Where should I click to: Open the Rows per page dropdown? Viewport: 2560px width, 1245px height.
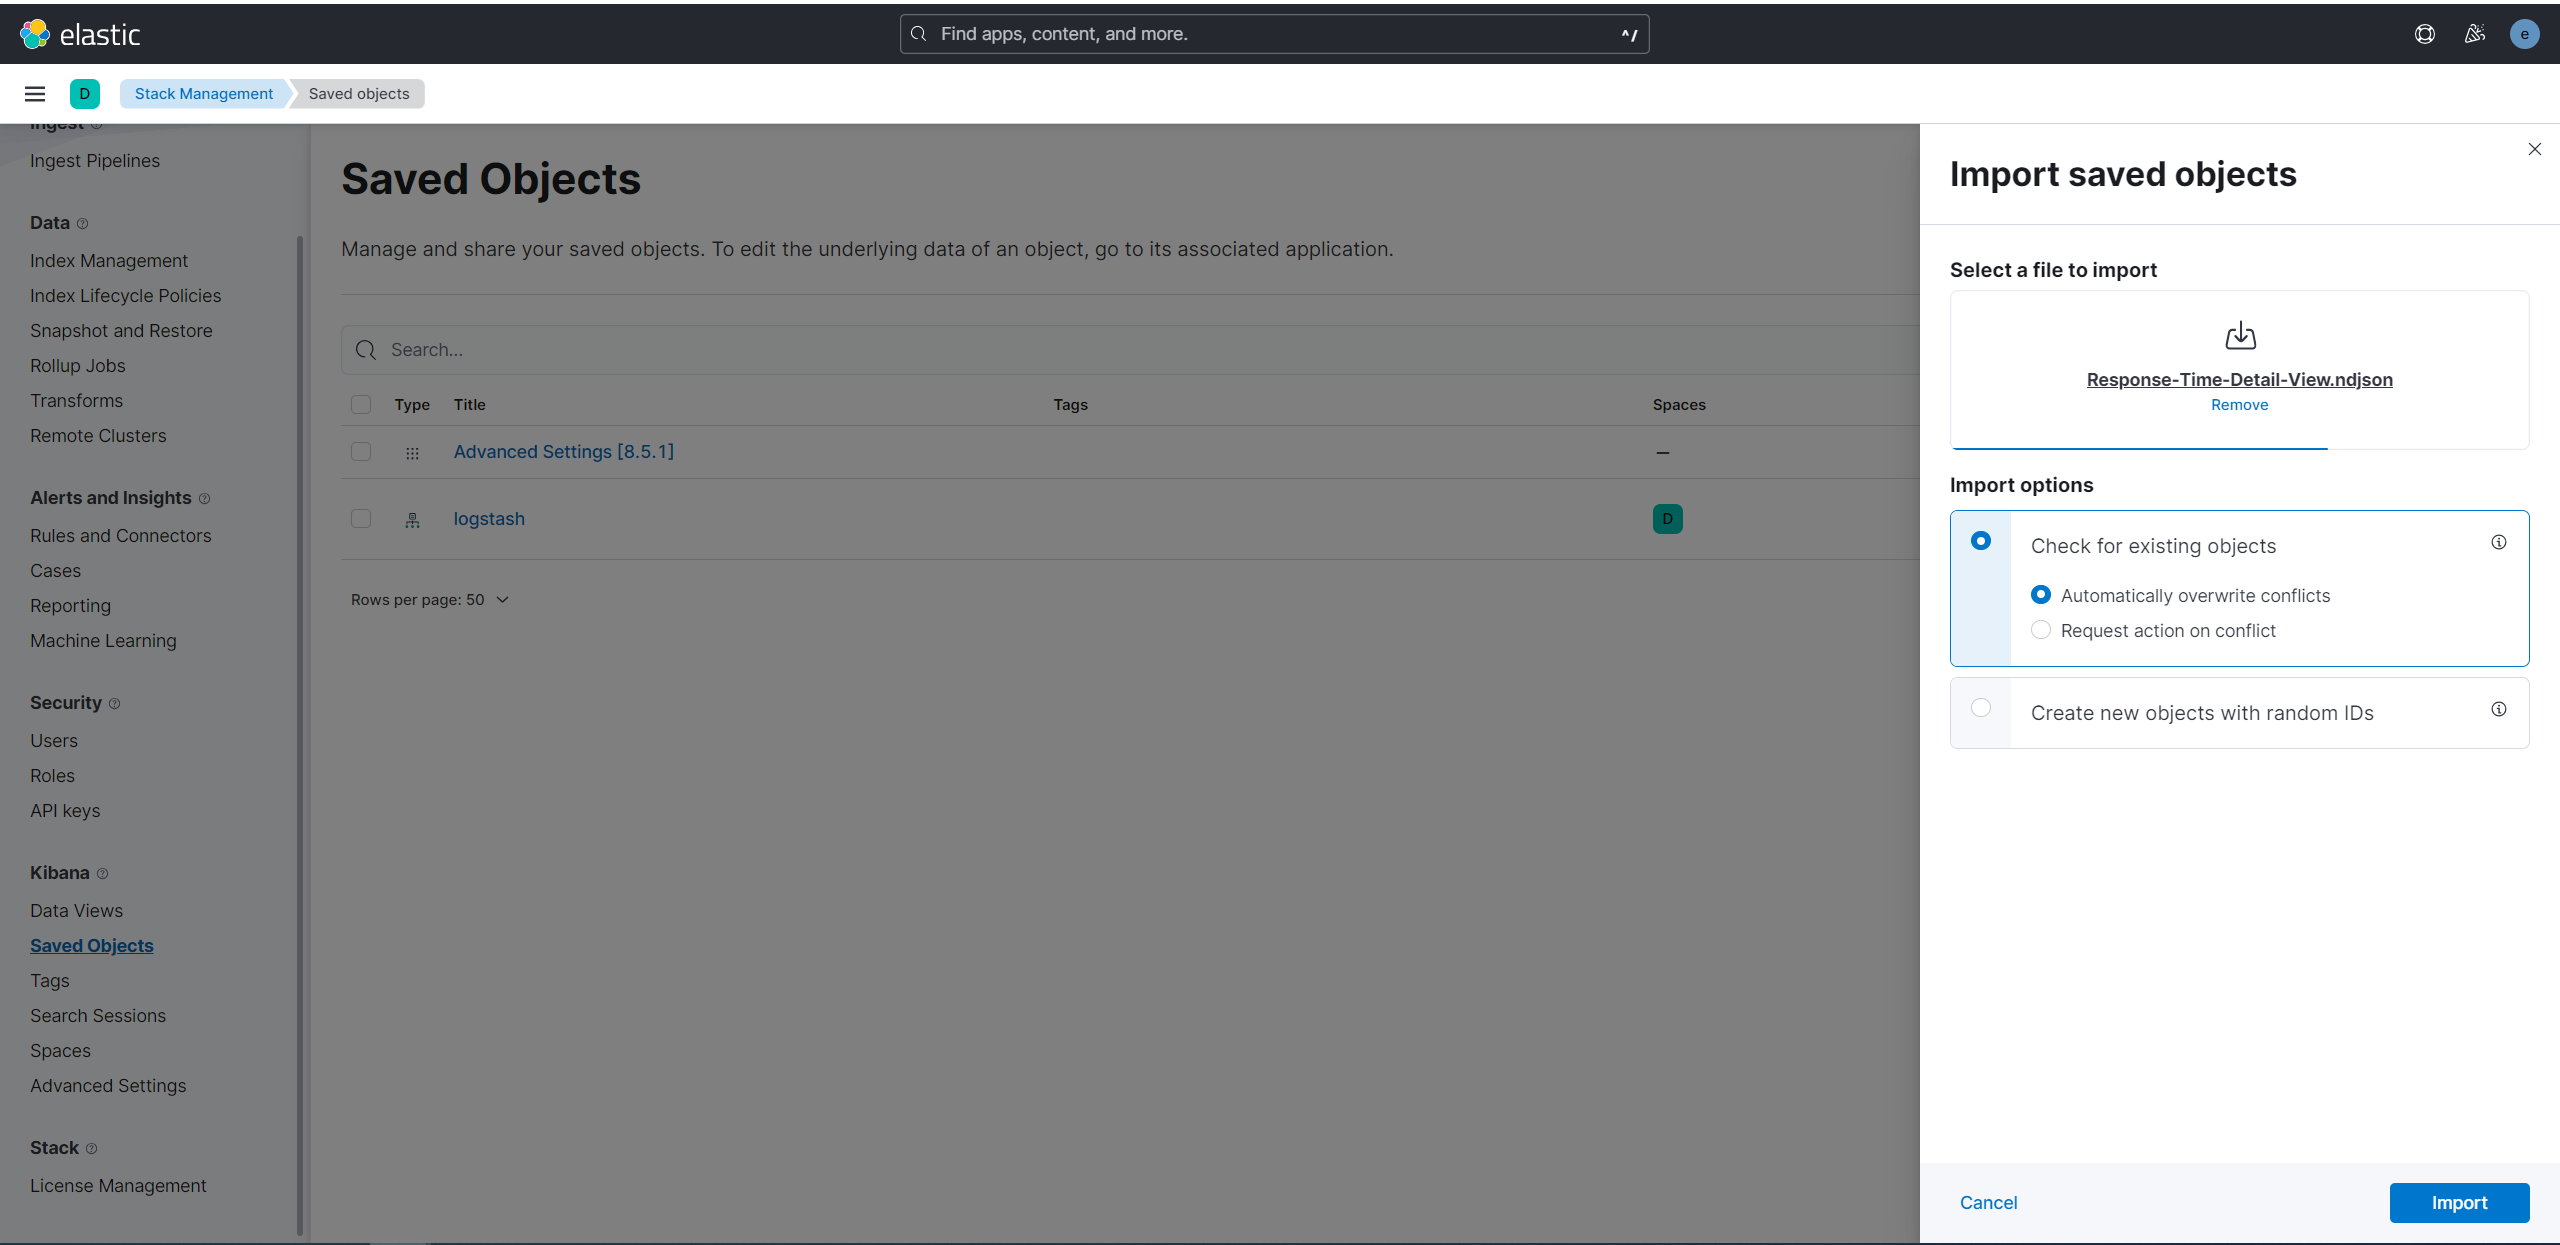430,599
